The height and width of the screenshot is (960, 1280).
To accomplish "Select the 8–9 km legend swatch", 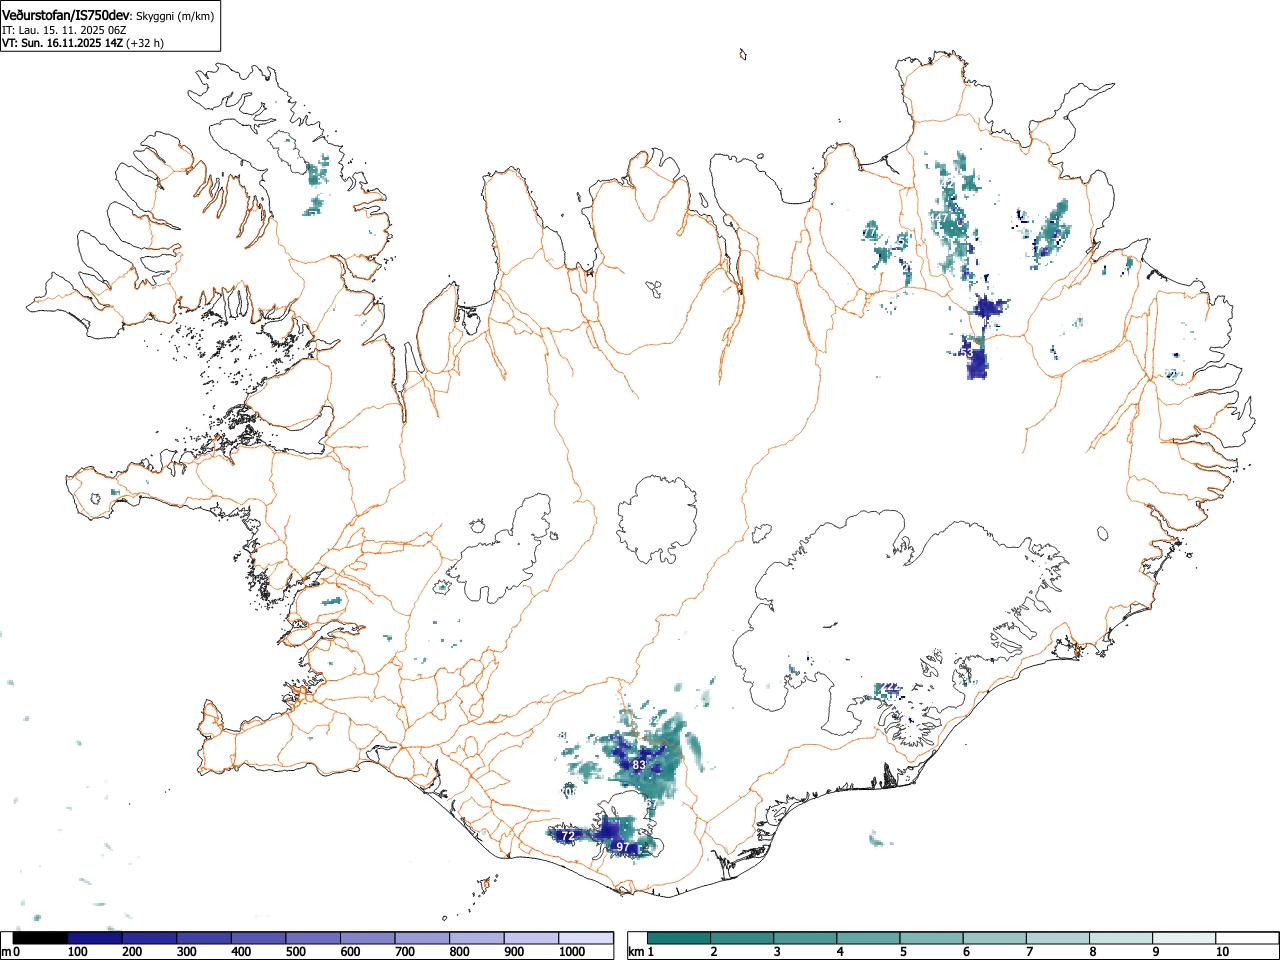I will 1120,938.
